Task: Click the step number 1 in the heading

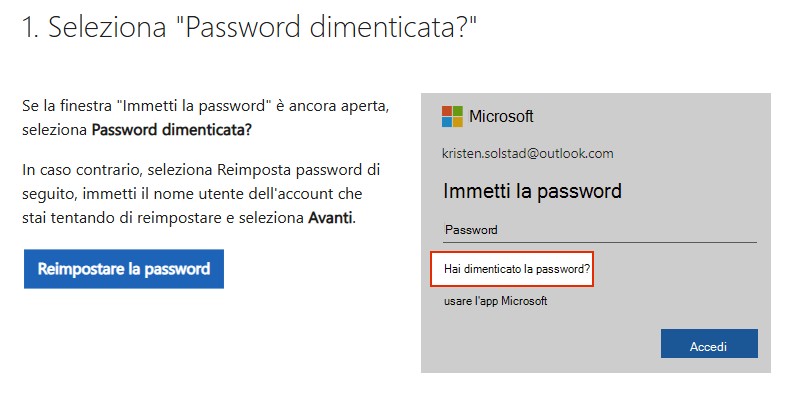Action: (29, 29)
